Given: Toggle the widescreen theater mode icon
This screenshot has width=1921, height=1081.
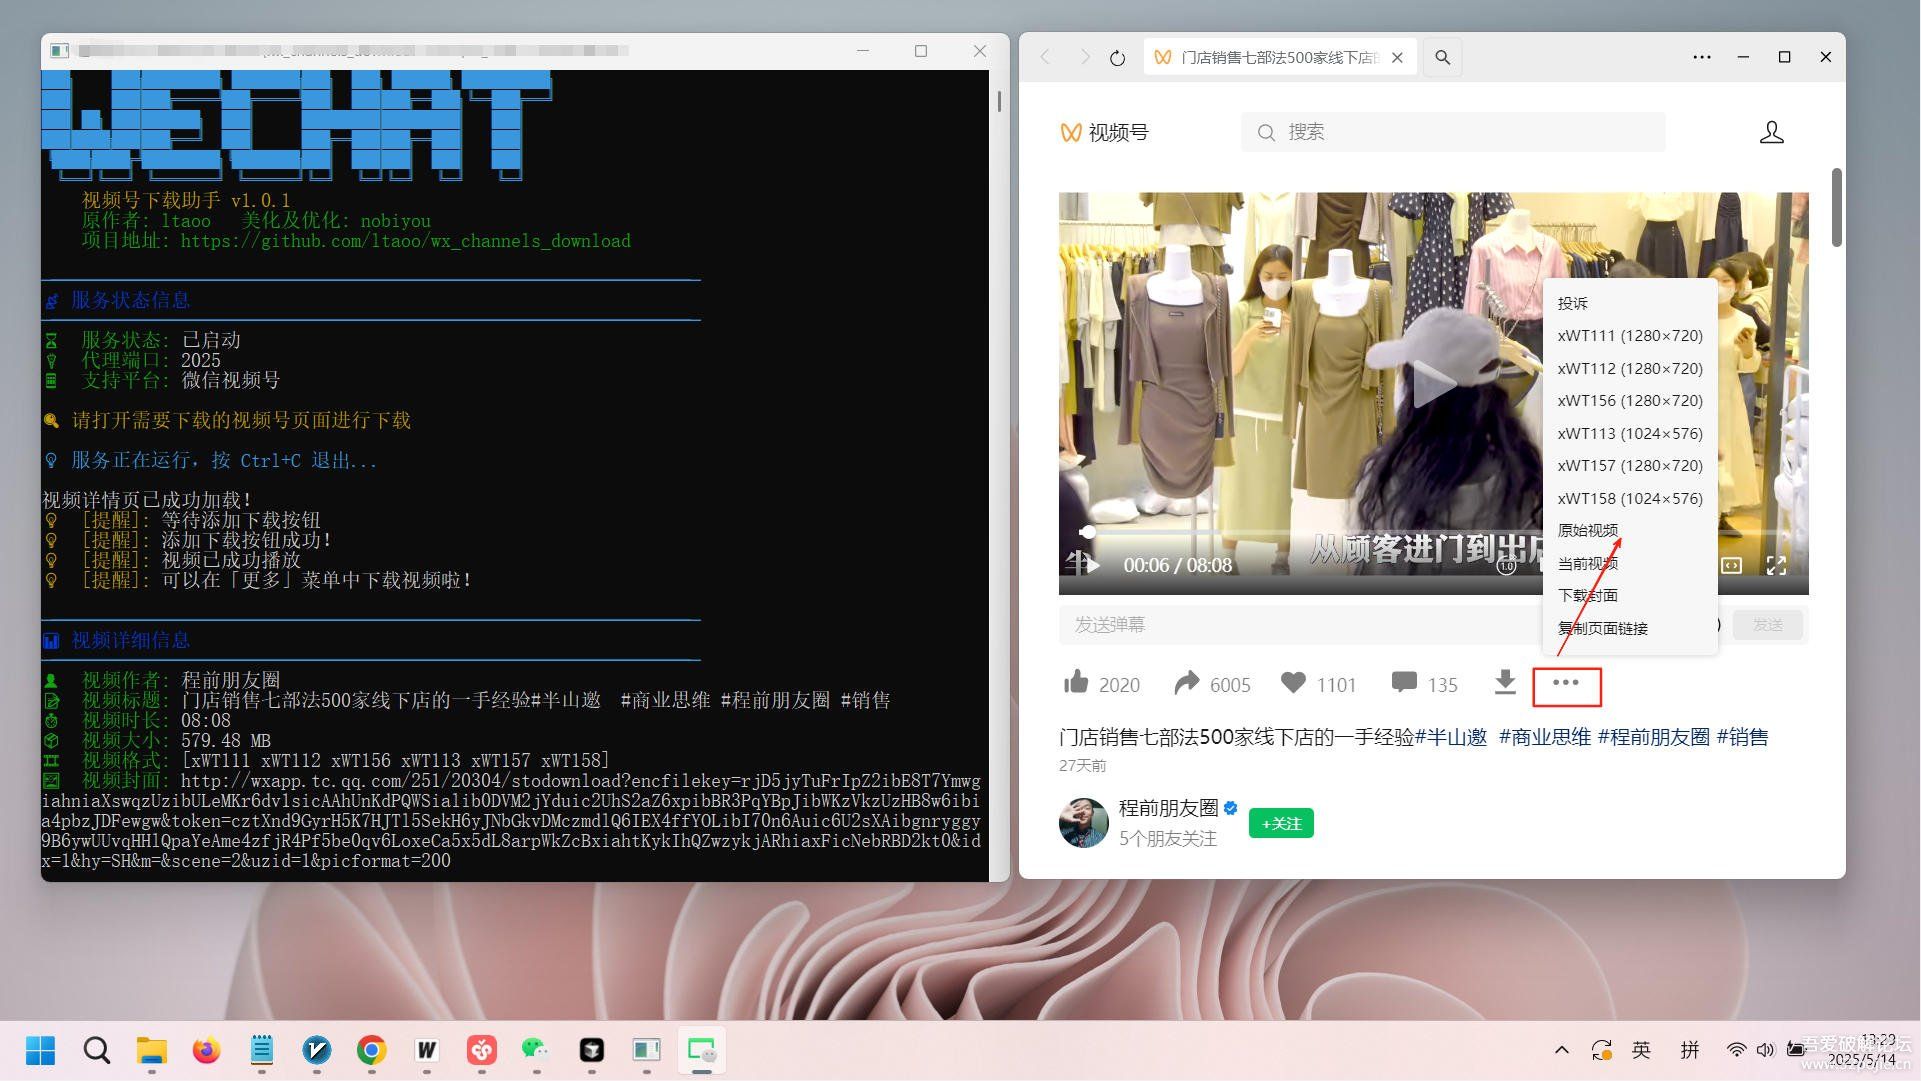Looking at the screenshot, I should coord(1731,566).
